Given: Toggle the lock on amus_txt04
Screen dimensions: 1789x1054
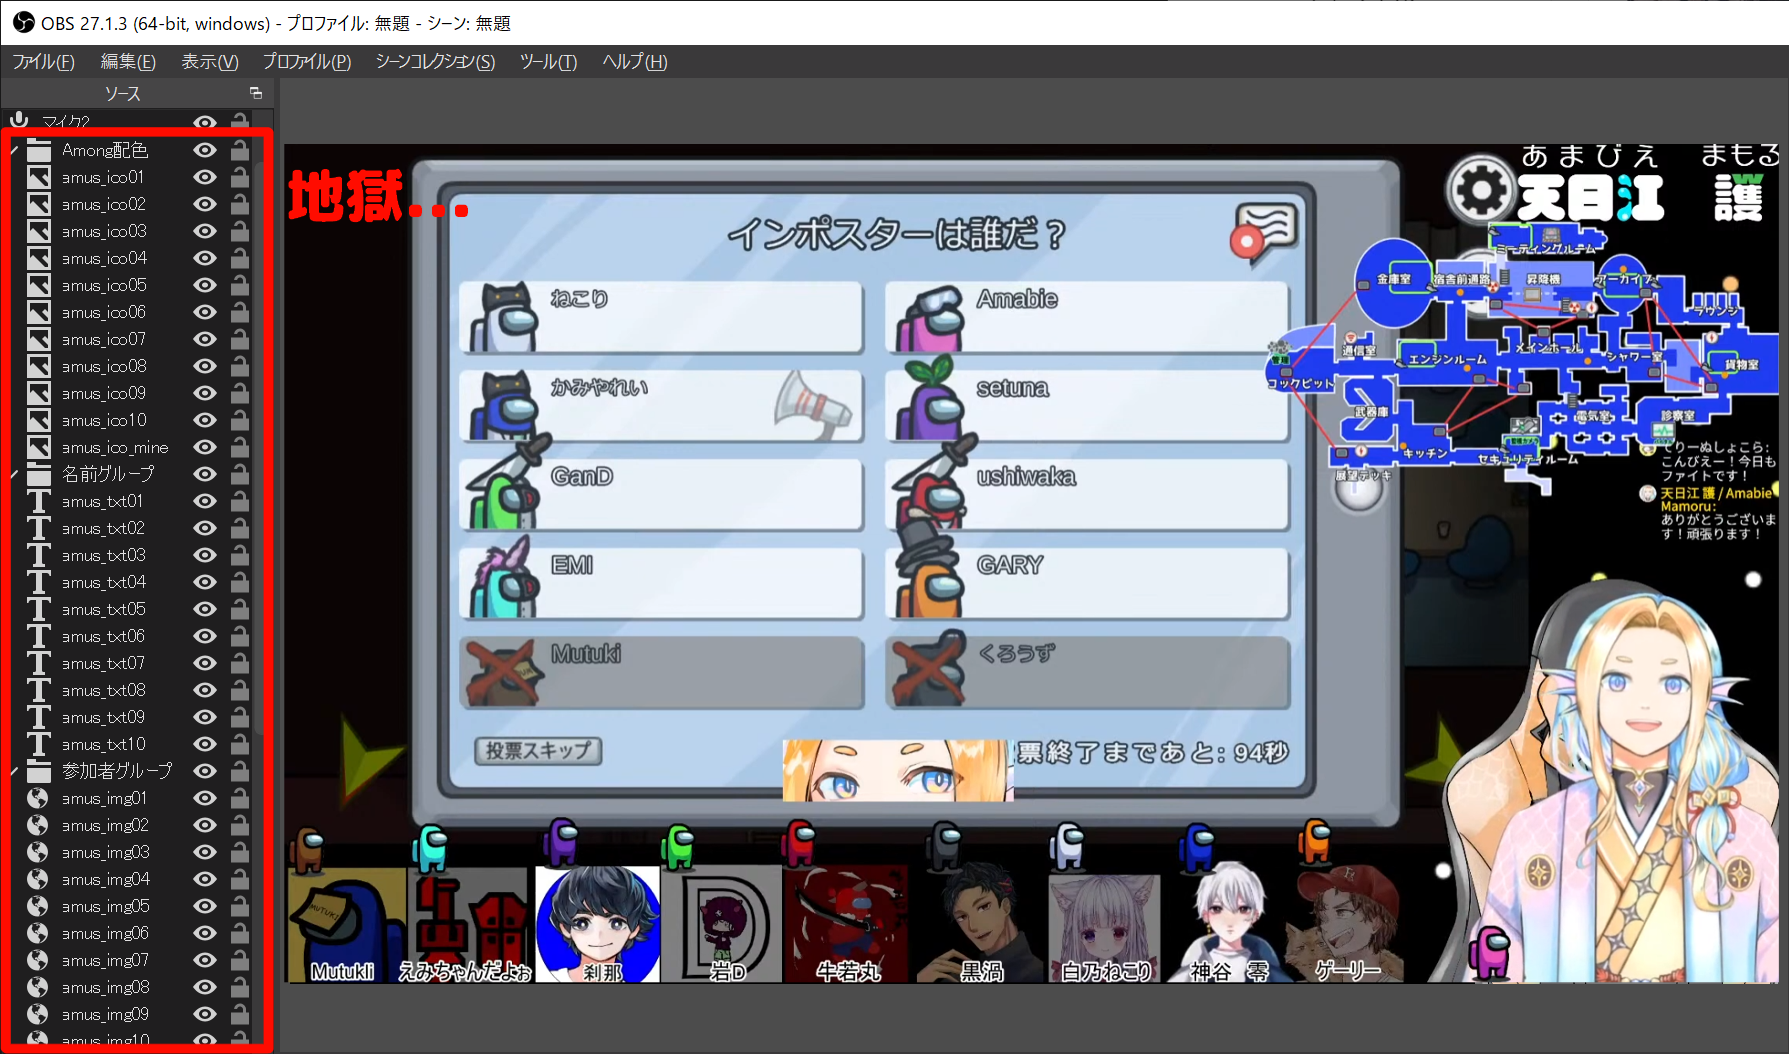Looking at the screenshot, I should pos(240,582).
